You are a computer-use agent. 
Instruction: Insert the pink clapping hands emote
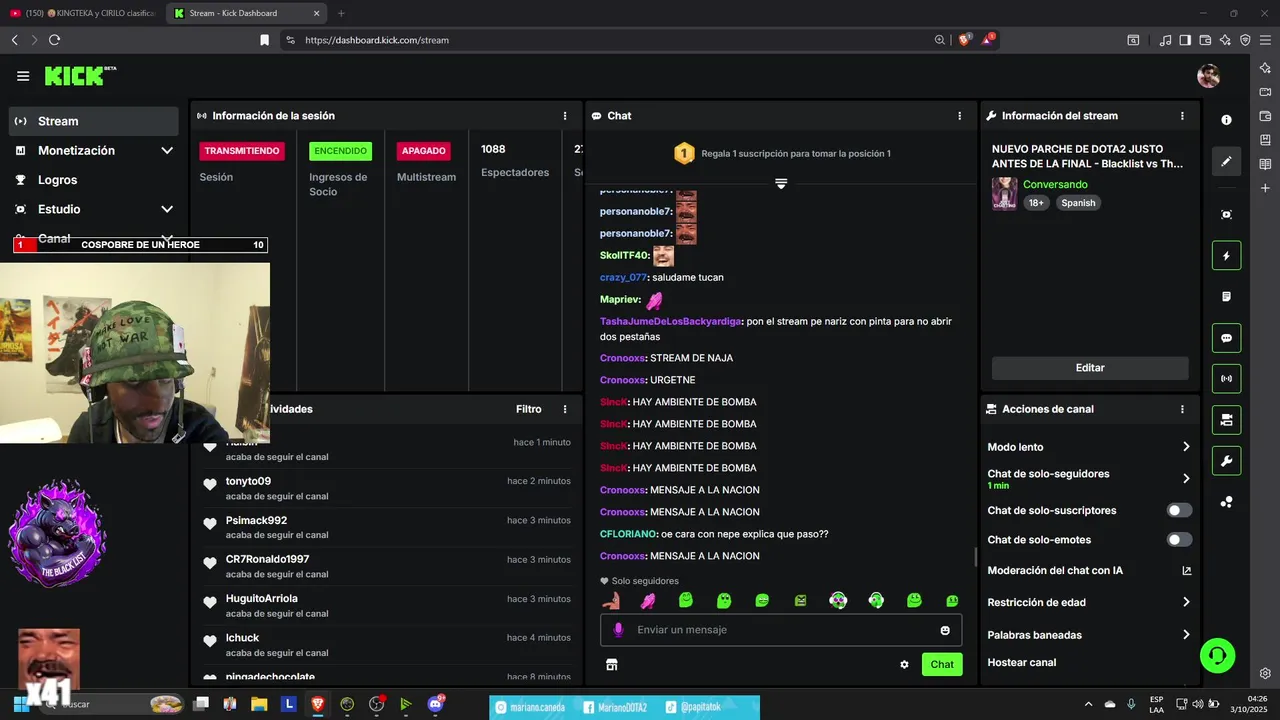pyautogui.click(x=648, y=600)
